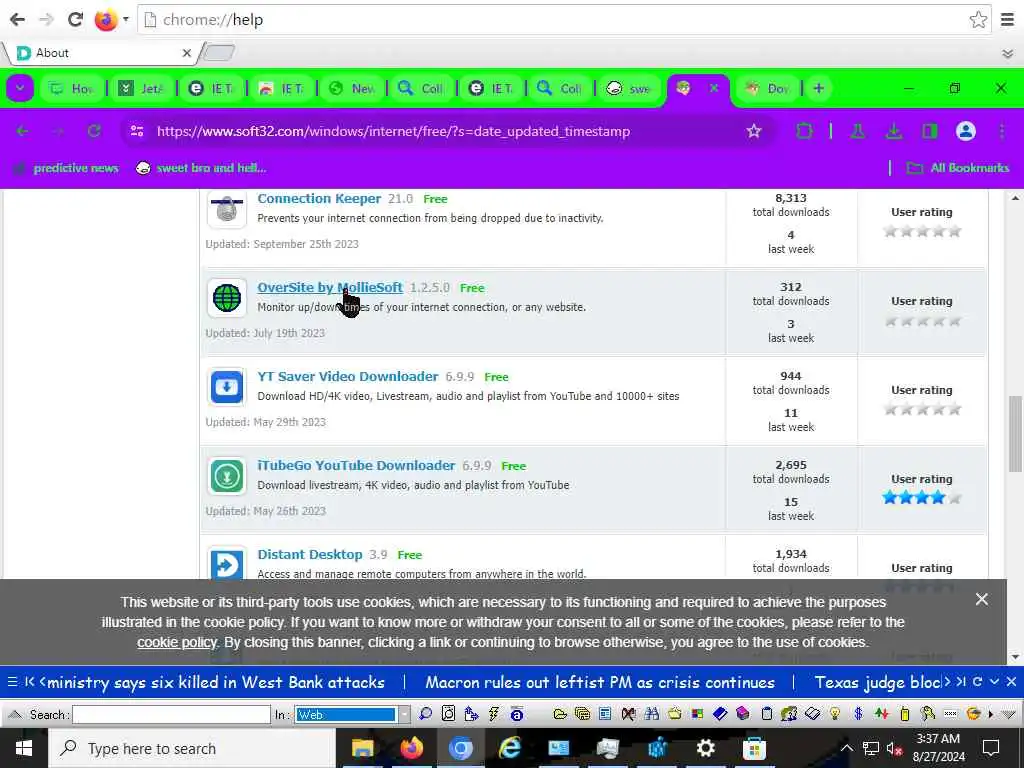Read 'Macron rules out leftist PM' headline

point(600,682)
